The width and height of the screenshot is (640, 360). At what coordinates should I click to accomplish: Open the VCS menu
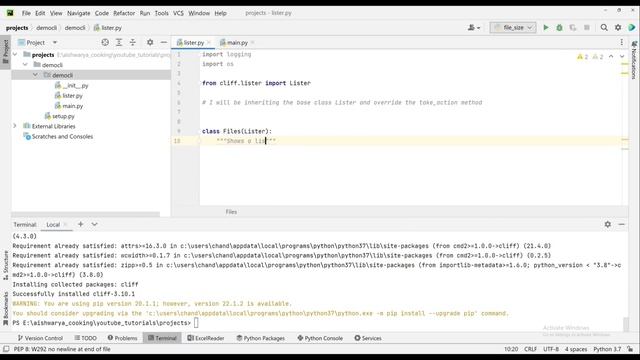178,13
